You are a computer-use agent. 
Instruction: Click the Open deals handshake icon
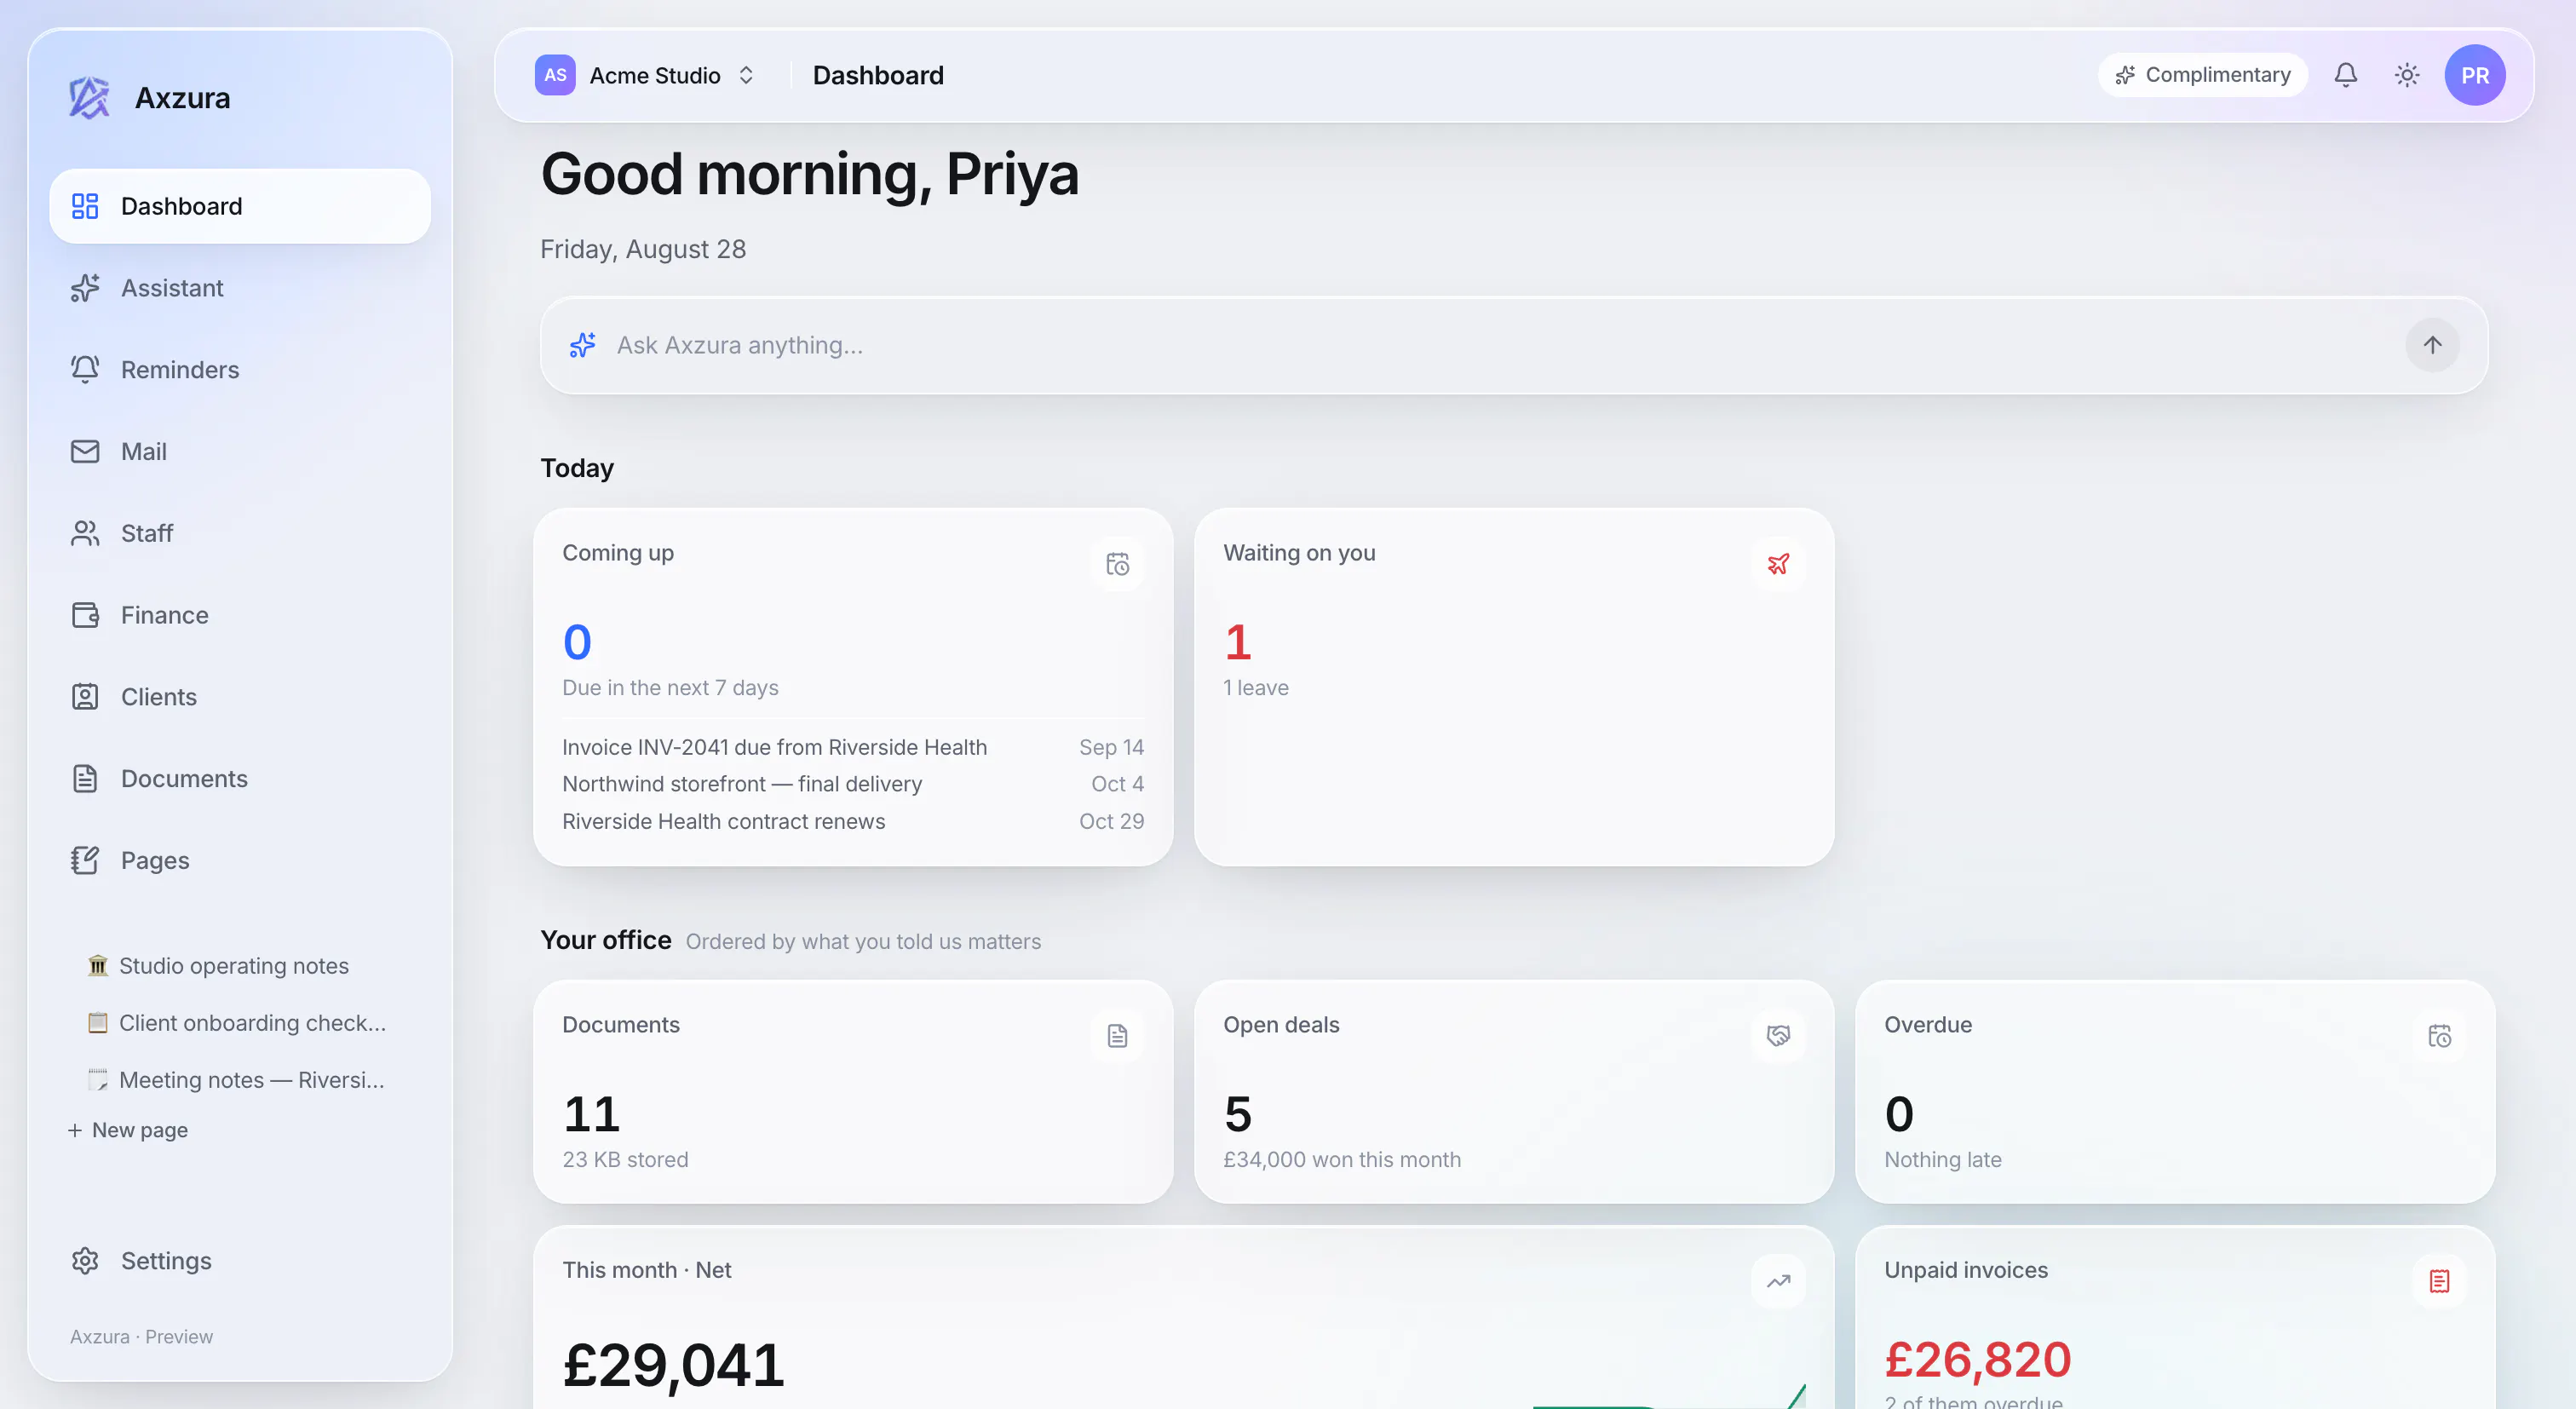pyautogui.click(x=1777, y=1036)
